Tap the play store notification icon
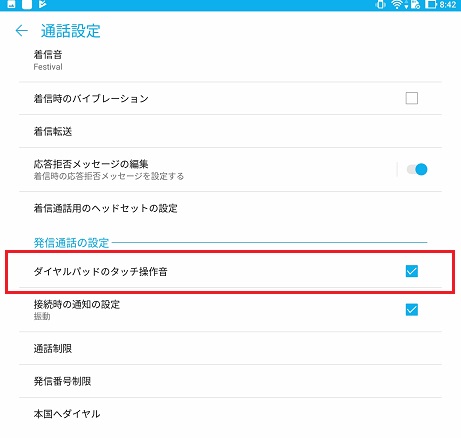 pos(42,4)
